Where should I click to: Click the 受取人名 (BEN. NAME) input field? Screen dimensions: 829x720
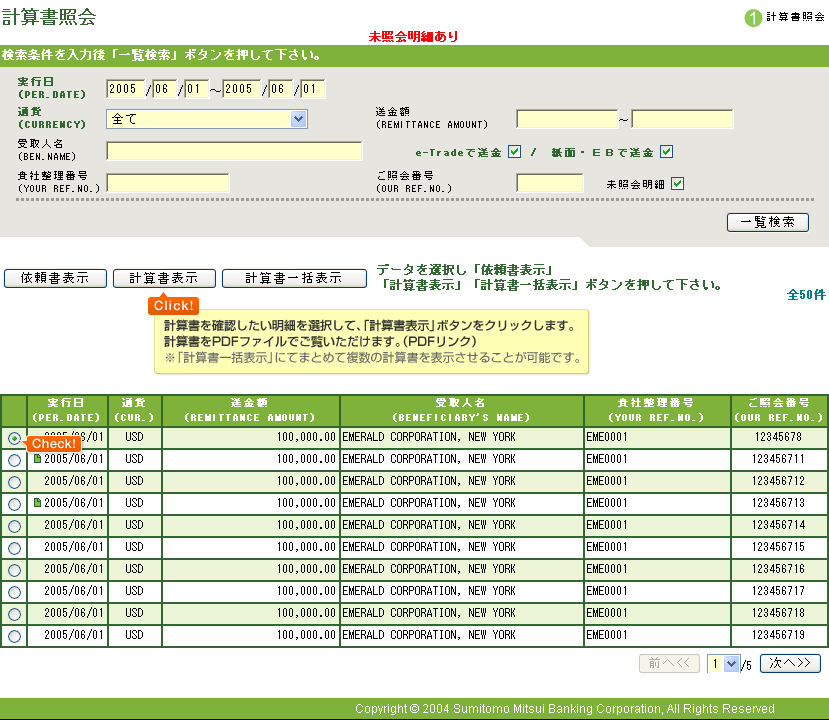(x=234, y=151)
